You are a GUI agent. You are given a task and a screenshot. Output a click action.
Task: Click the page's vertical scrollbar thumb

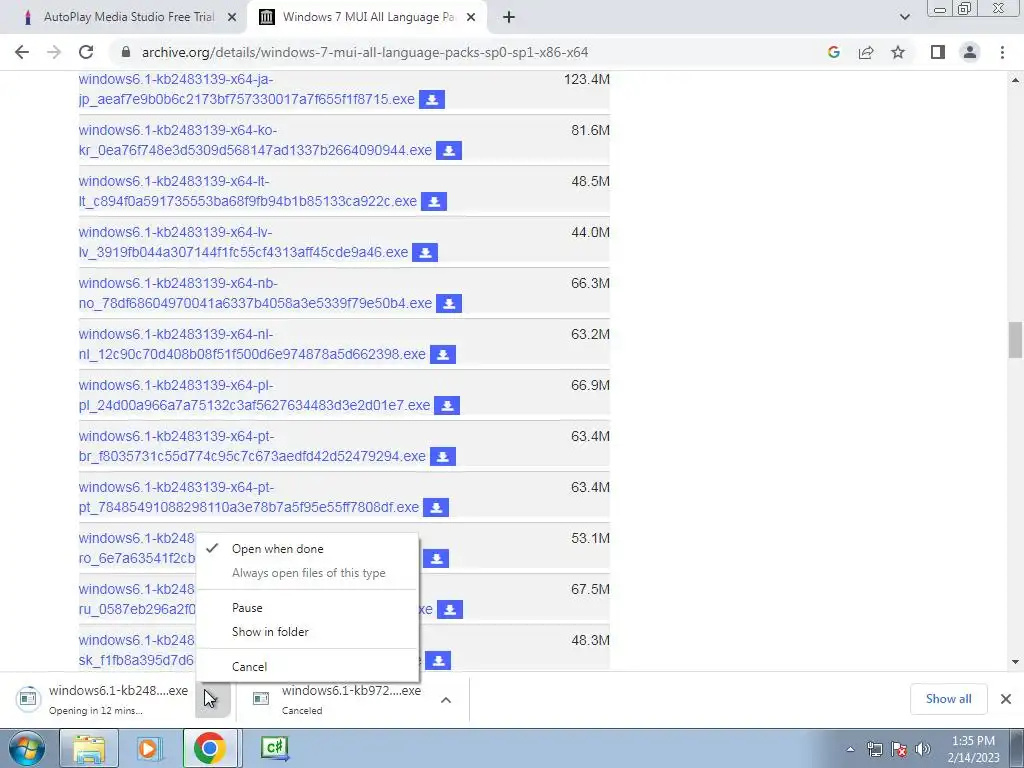(x=1015, y=340)
